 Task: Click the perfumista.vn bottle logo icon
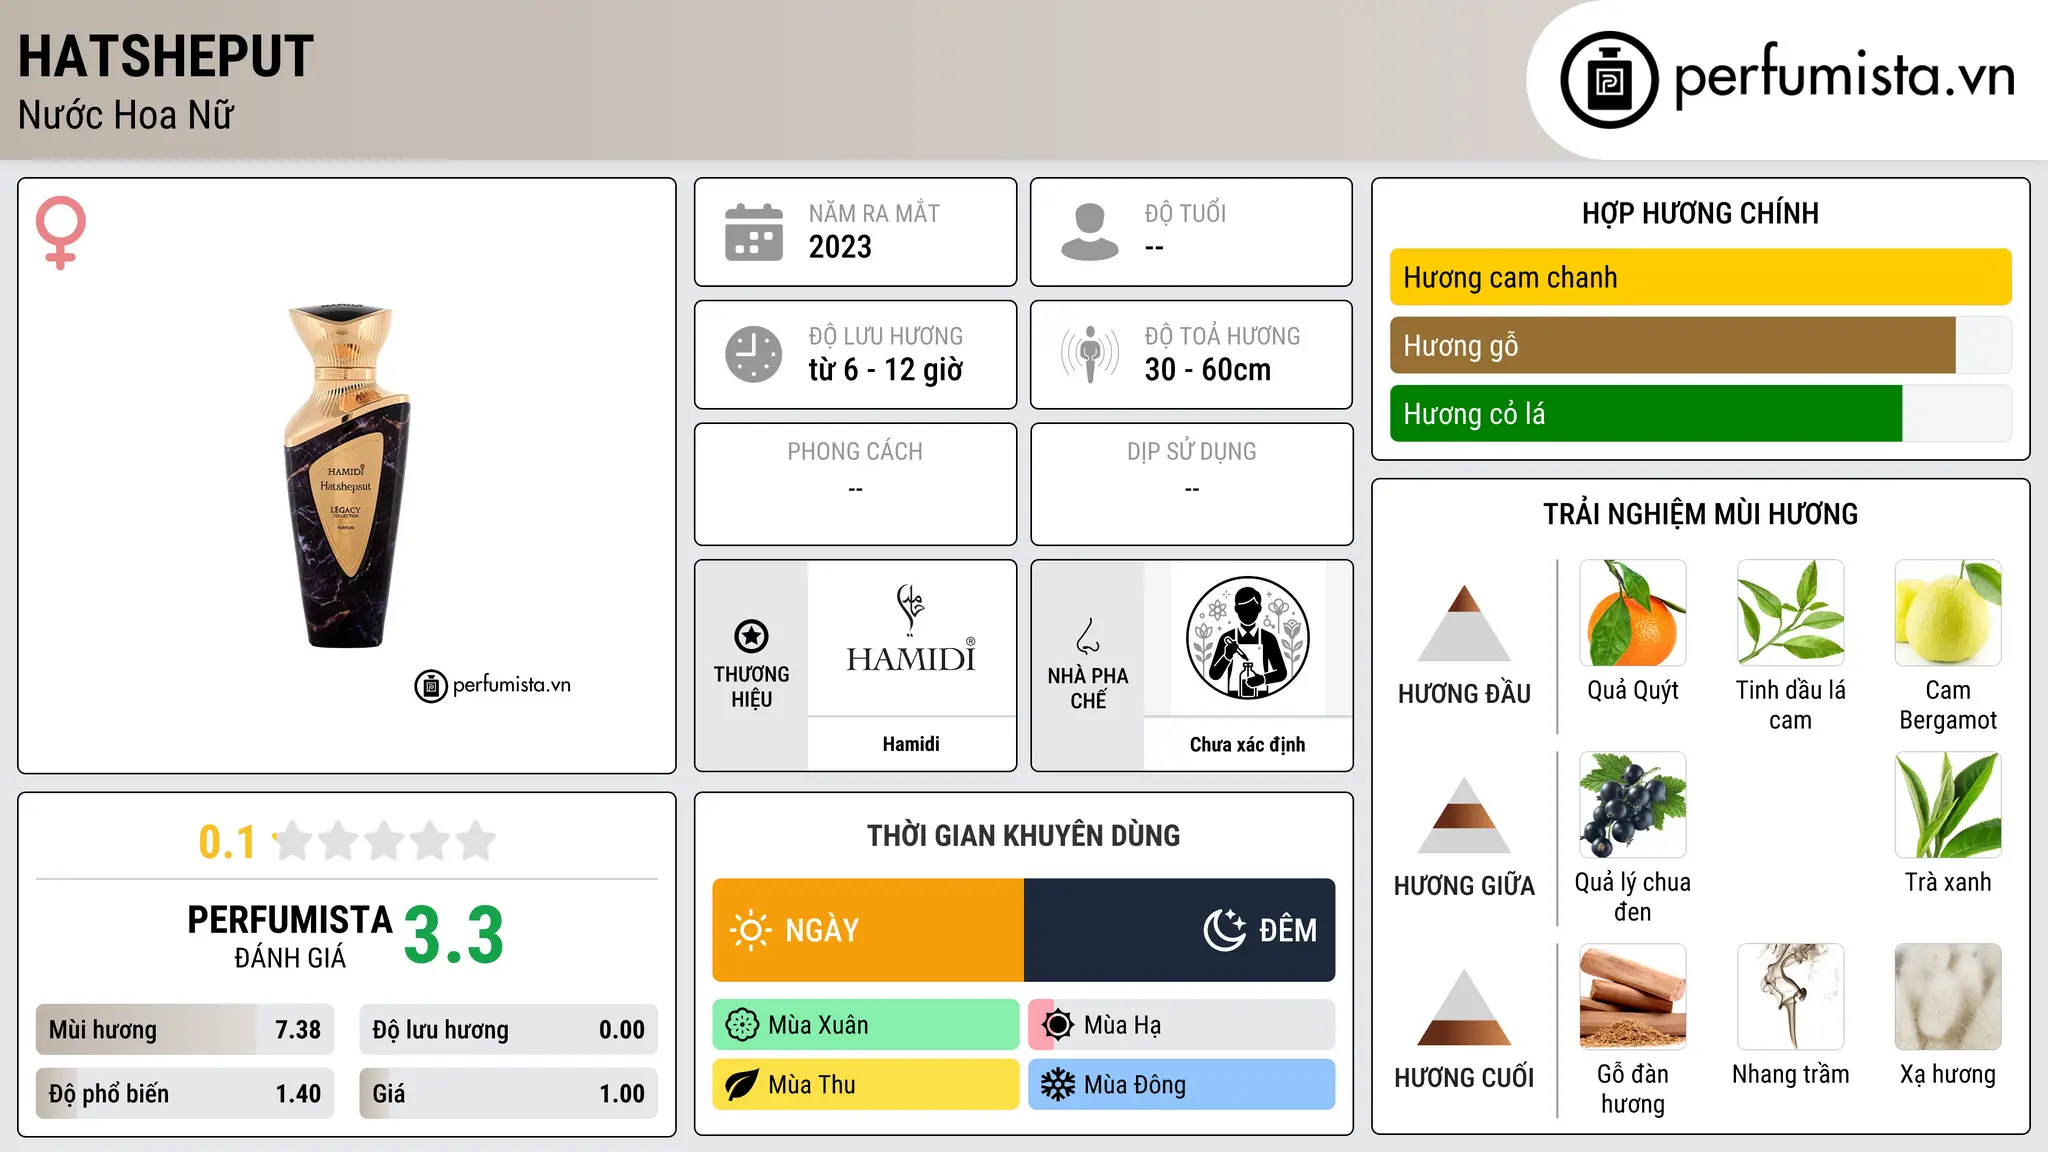(1609, 80)
